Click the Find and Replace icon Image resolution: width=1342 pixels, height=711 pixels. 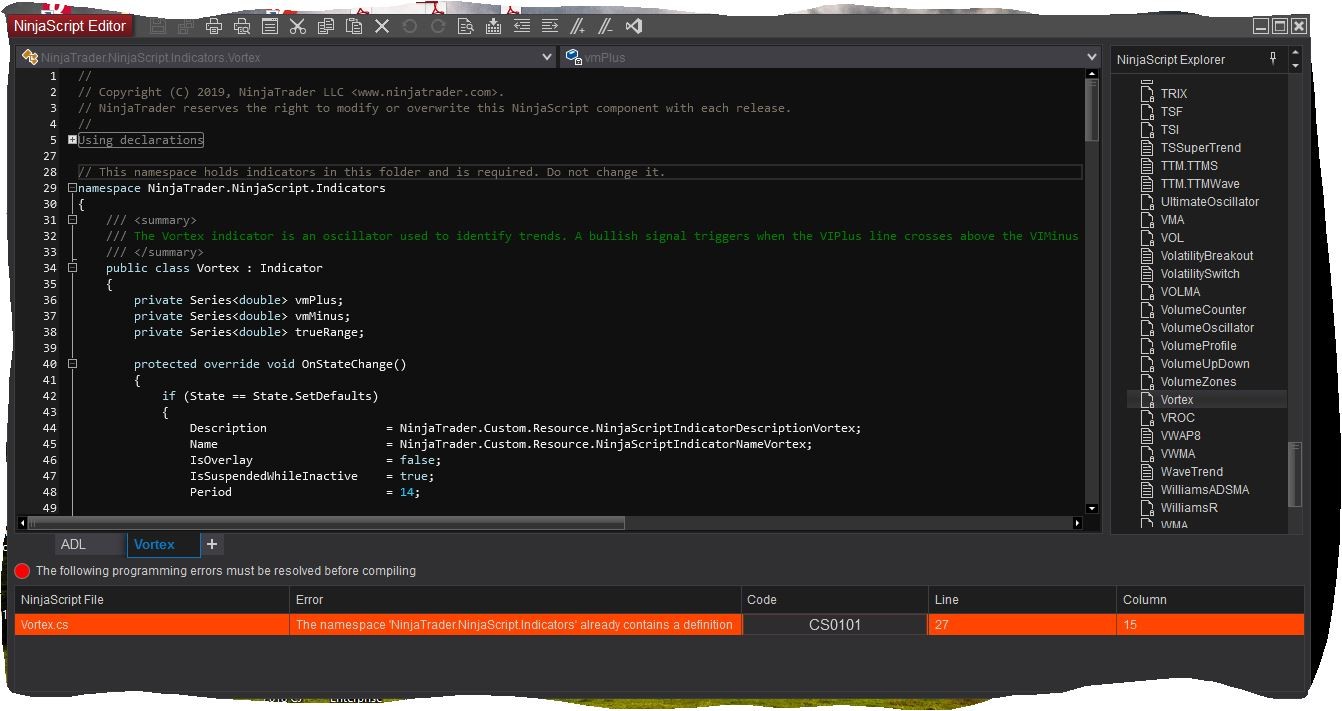(465, 27)
